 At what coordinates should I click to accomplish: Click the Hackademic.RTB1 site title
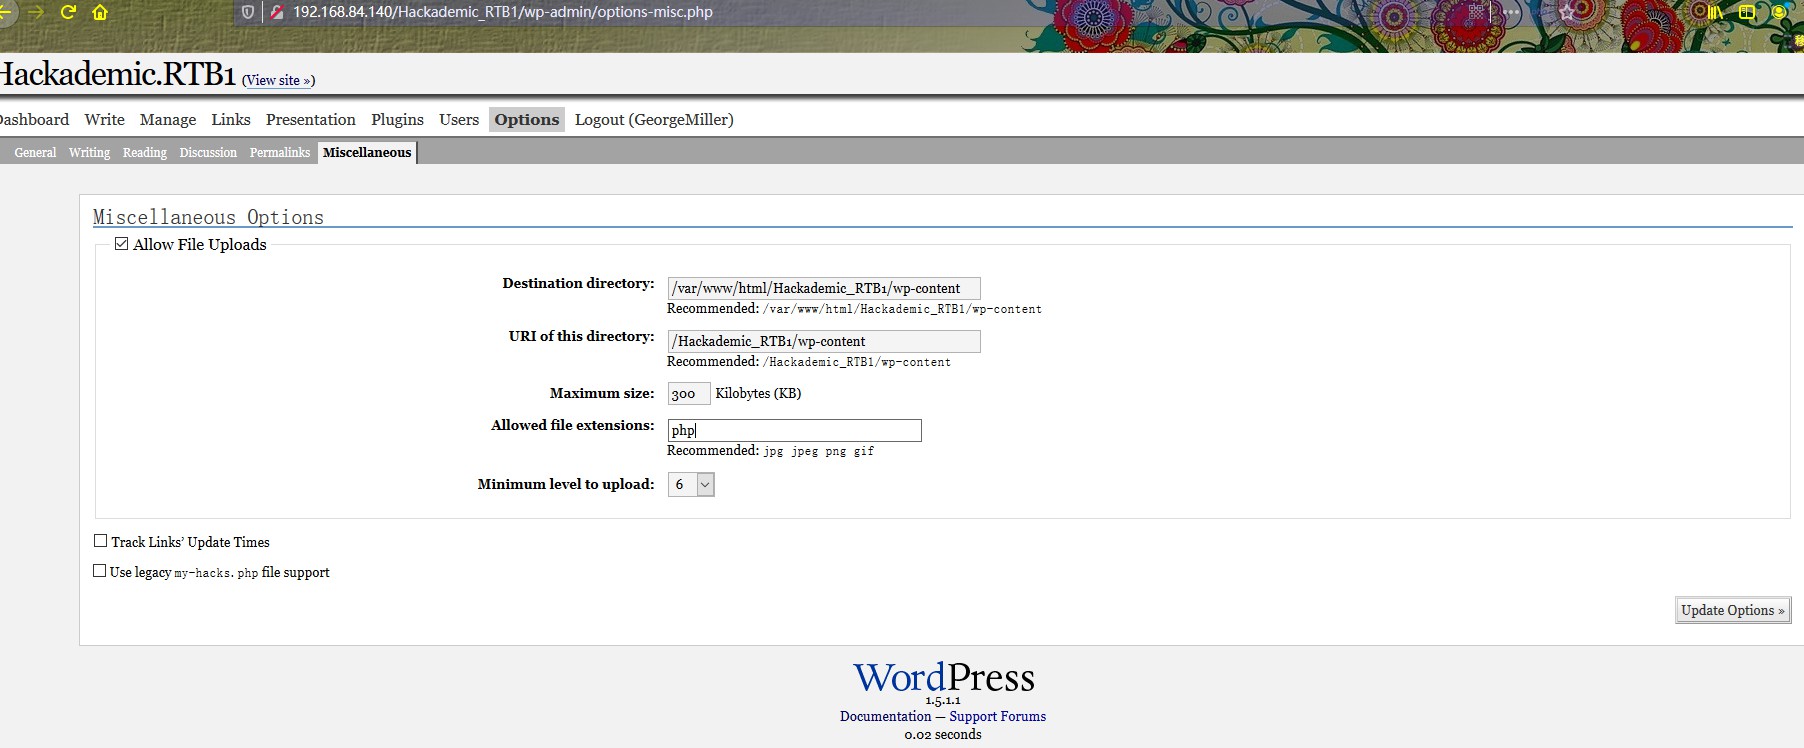(118, 74)
